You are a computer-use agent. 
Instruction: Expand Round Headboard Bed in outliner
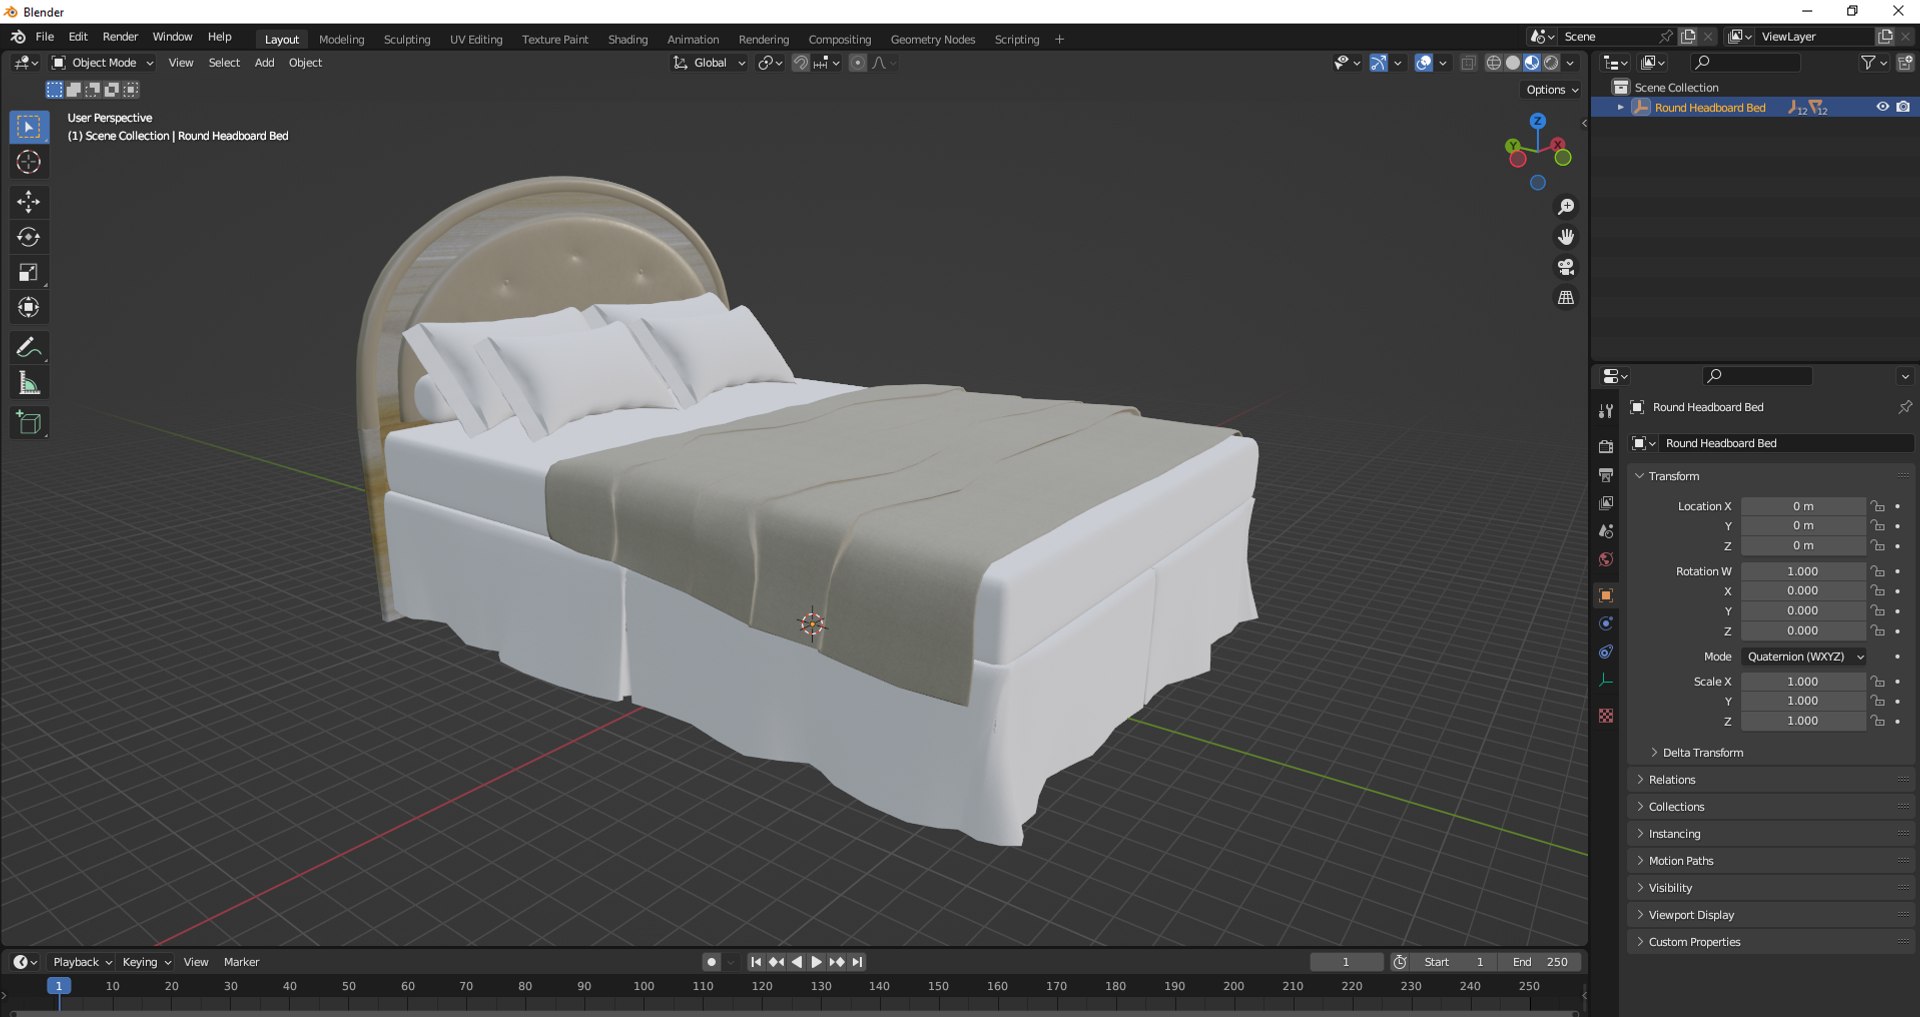1620,107
